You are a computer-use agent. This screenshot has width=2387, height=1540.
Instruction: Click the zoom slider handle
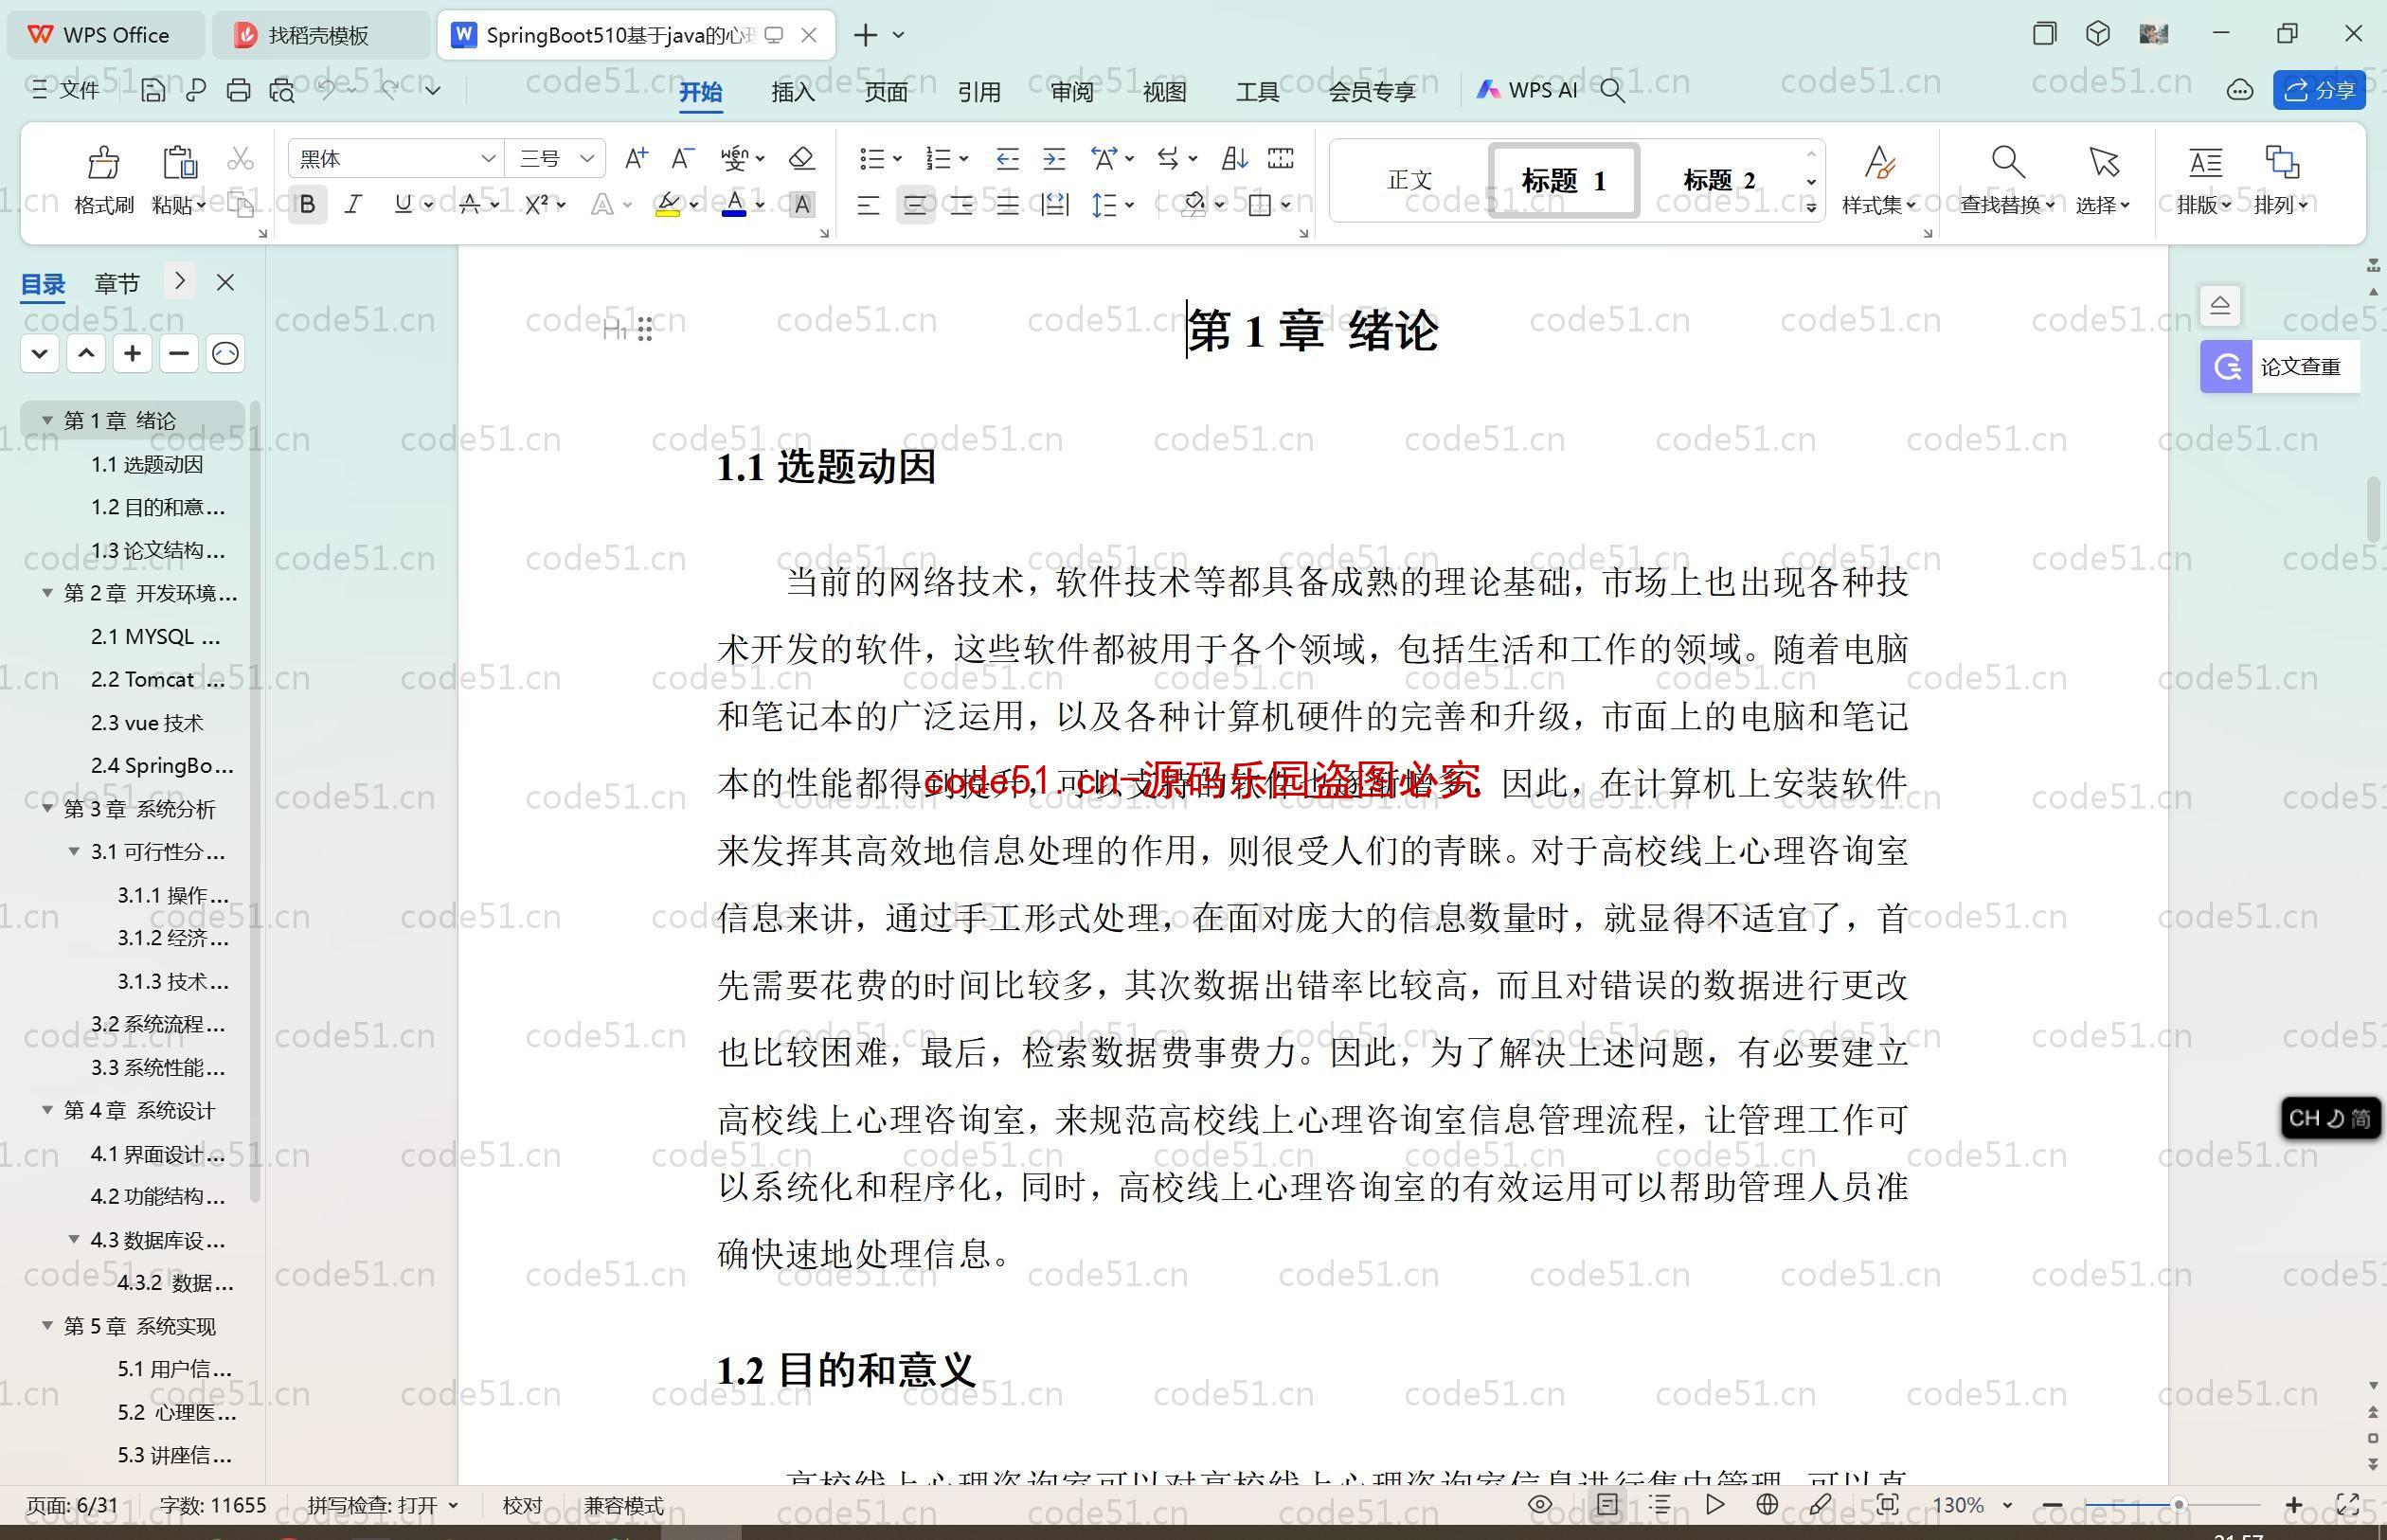click(2177, 1504)
